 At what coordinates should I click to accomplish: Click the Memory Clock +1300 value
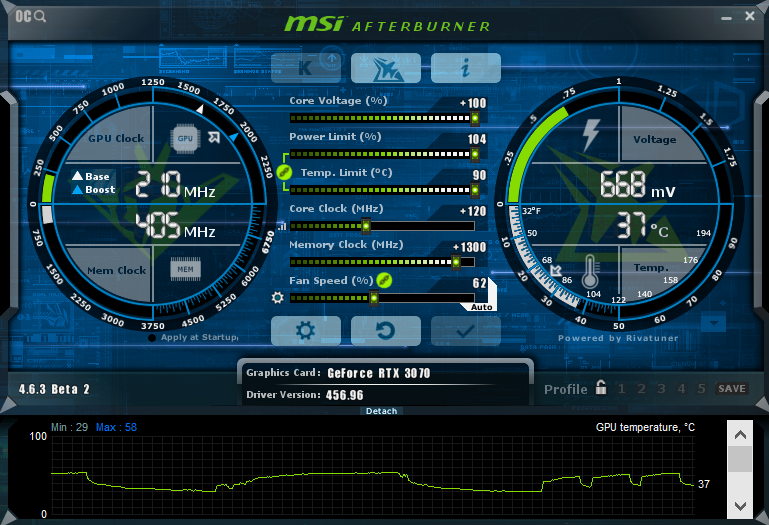click(x=469, y=247)
